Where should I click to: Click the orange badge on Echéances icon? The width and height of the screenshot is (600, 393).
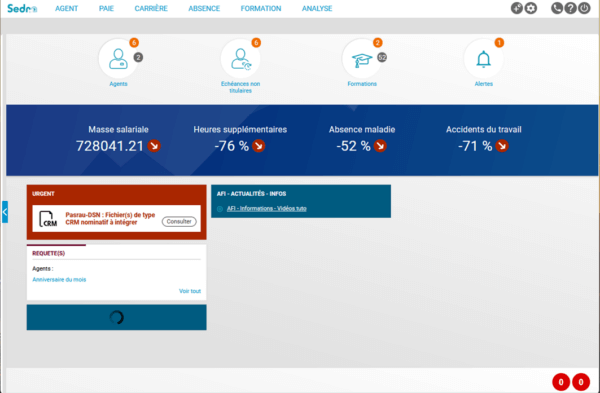256,42
